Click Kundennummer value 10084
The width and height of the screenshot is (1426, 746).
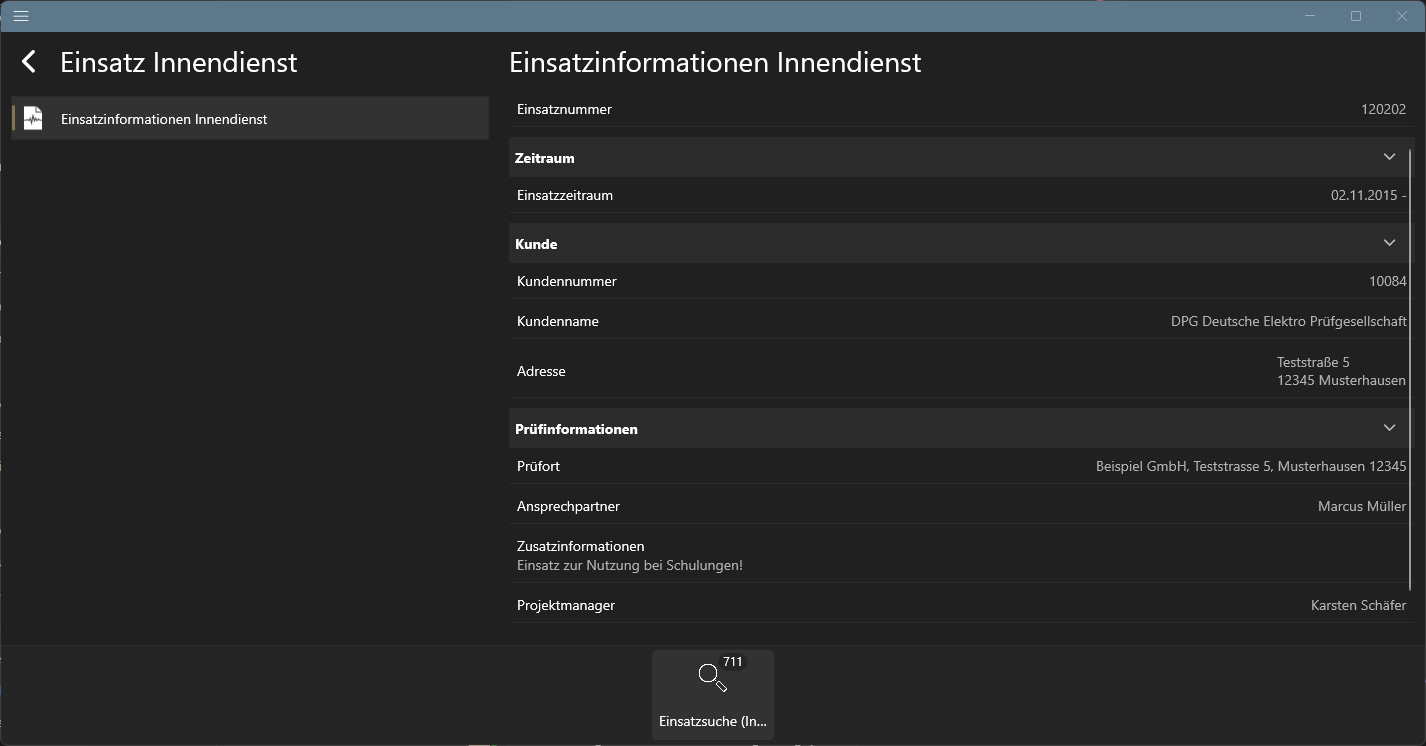pyautogui.click(x=1388, y=282)
